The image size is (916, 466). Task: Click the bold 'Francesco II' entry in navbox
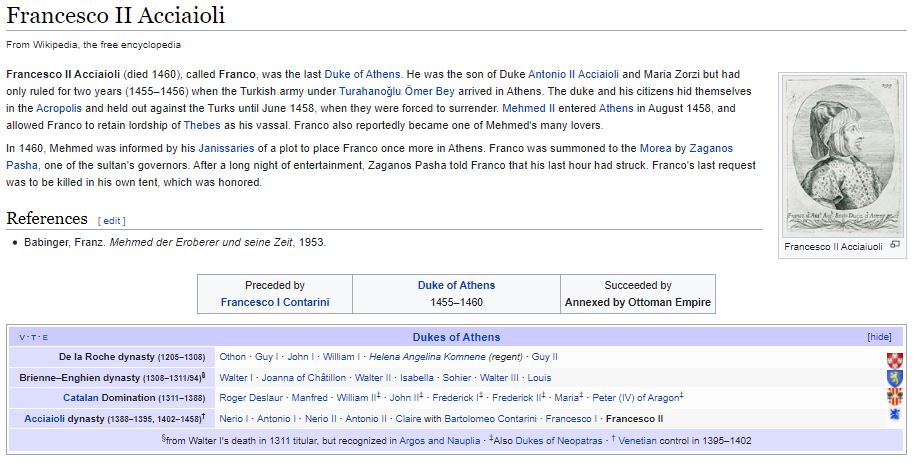coord(634,419)
